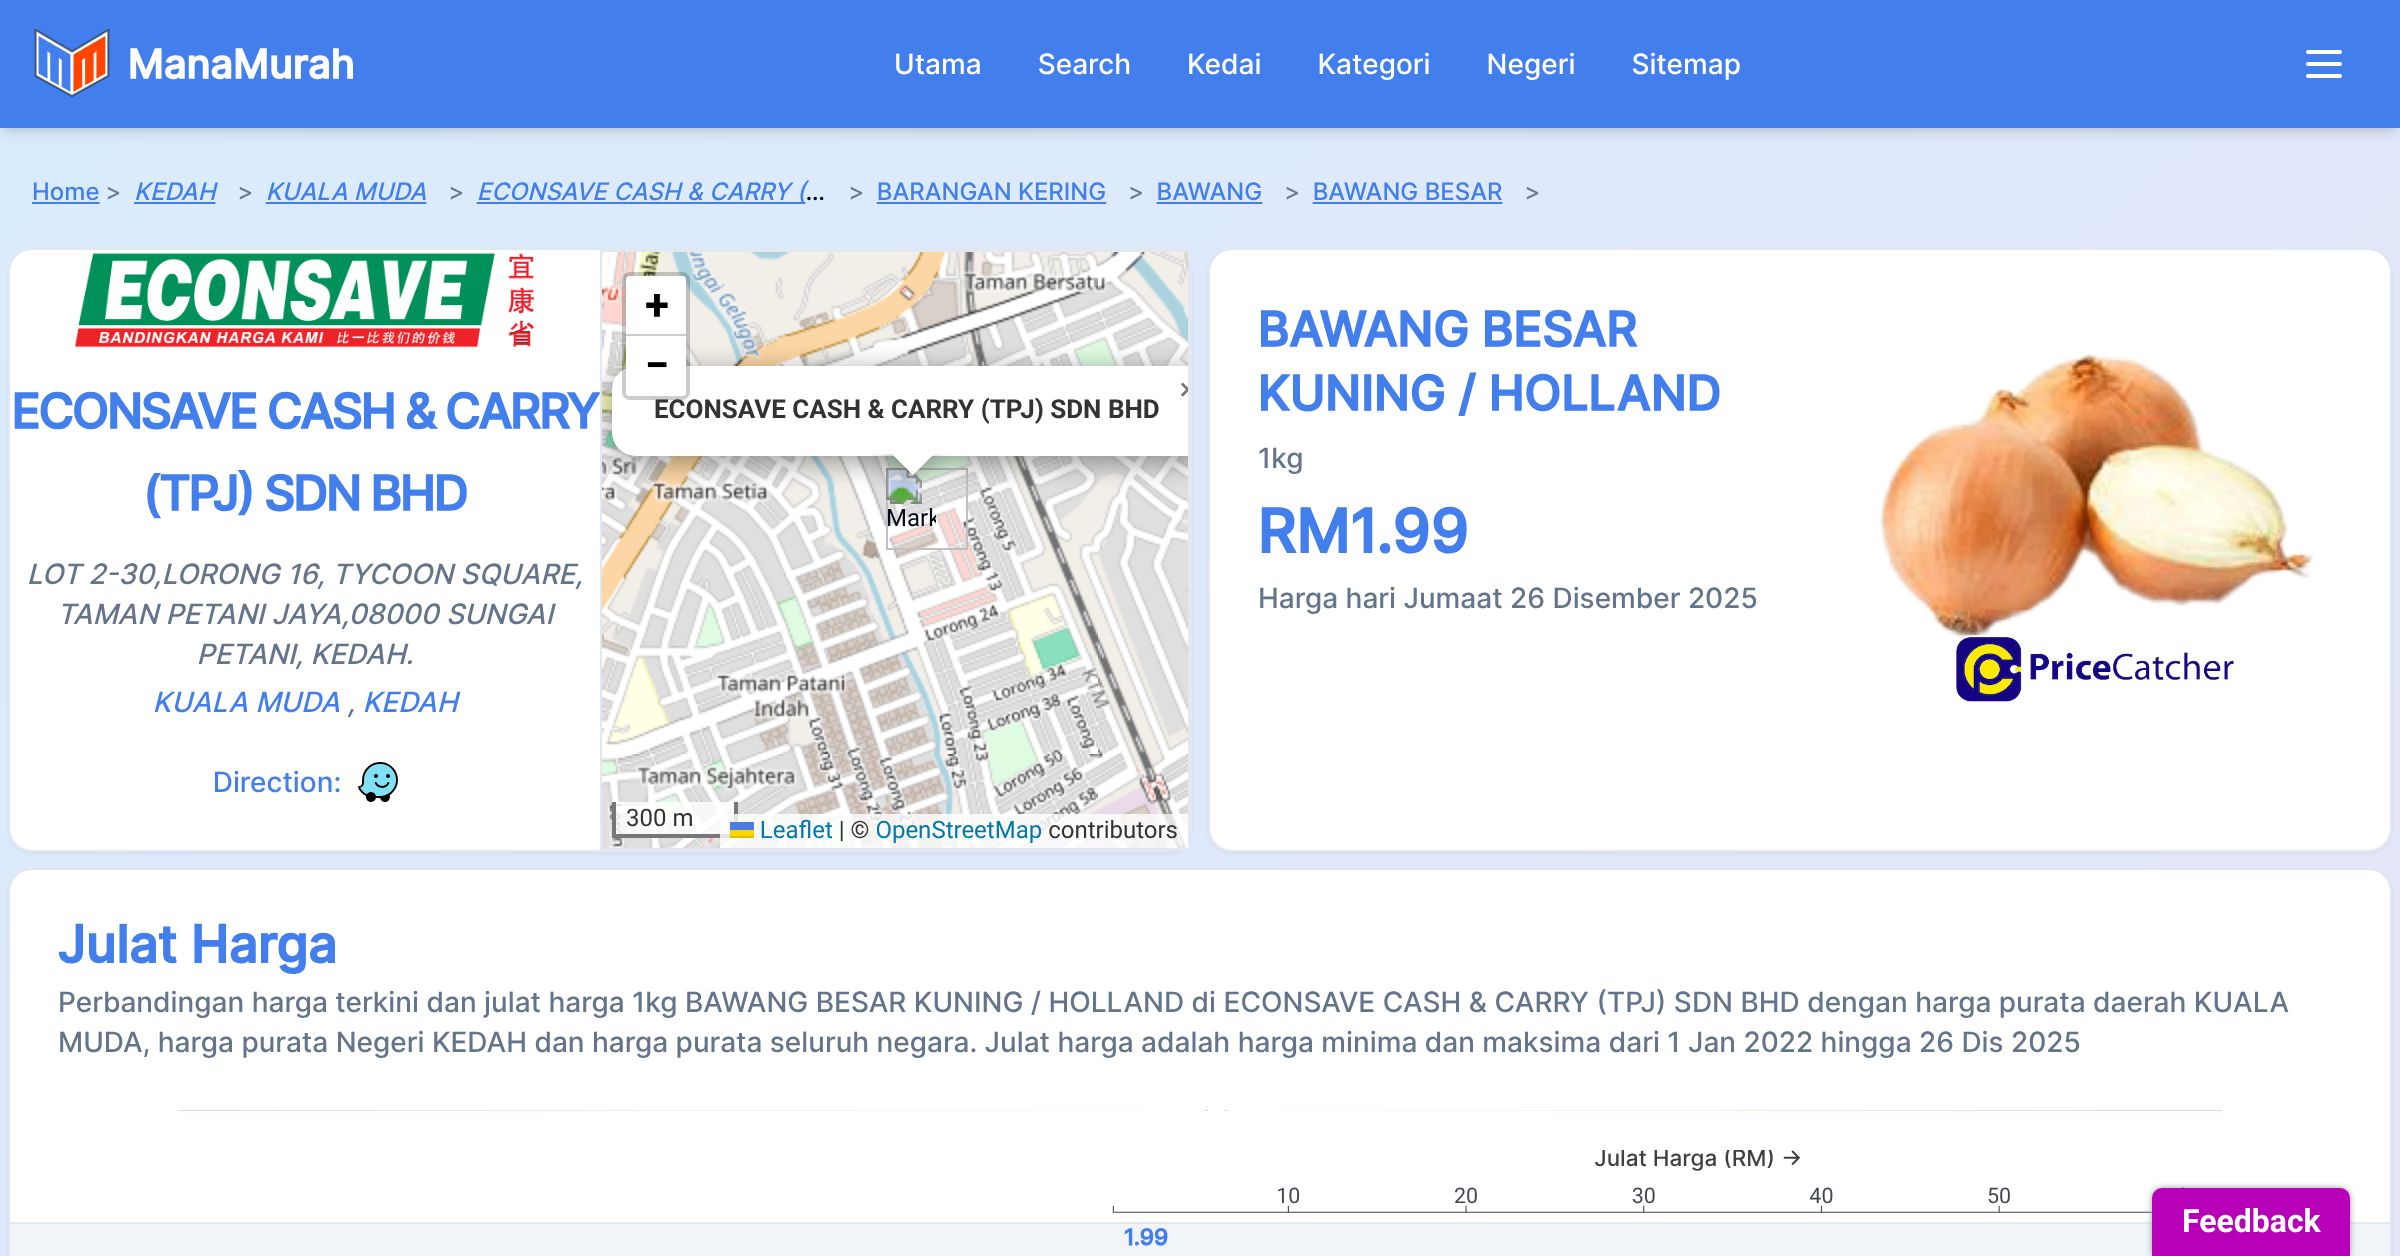Click the PriceCatcher logo

click(x=2094, y=668)
